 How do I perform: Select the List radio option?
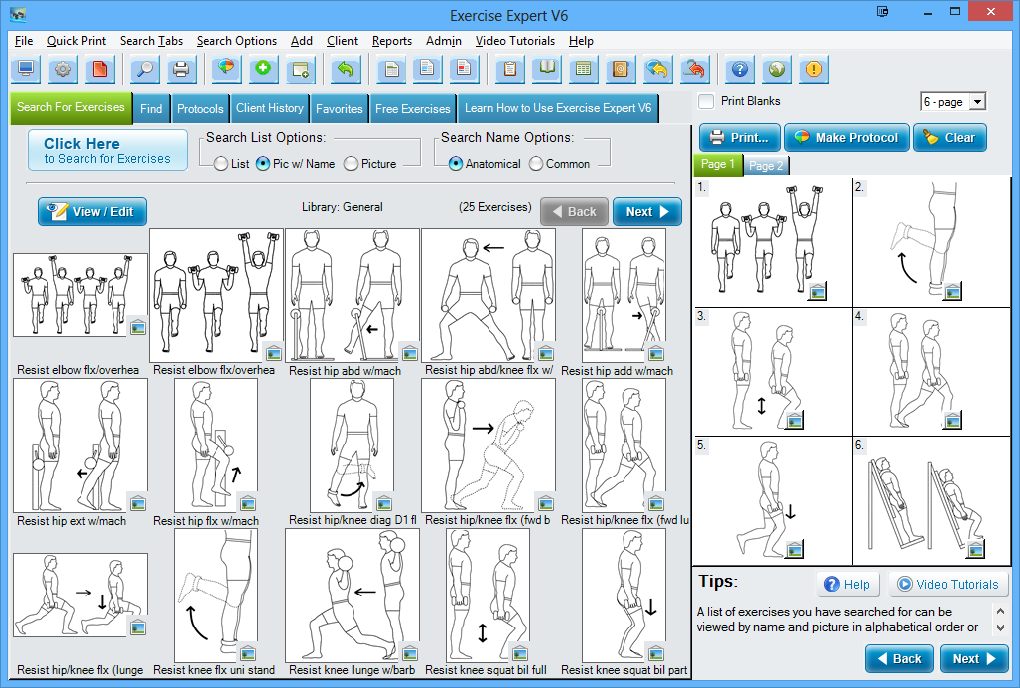coord(221,164)
